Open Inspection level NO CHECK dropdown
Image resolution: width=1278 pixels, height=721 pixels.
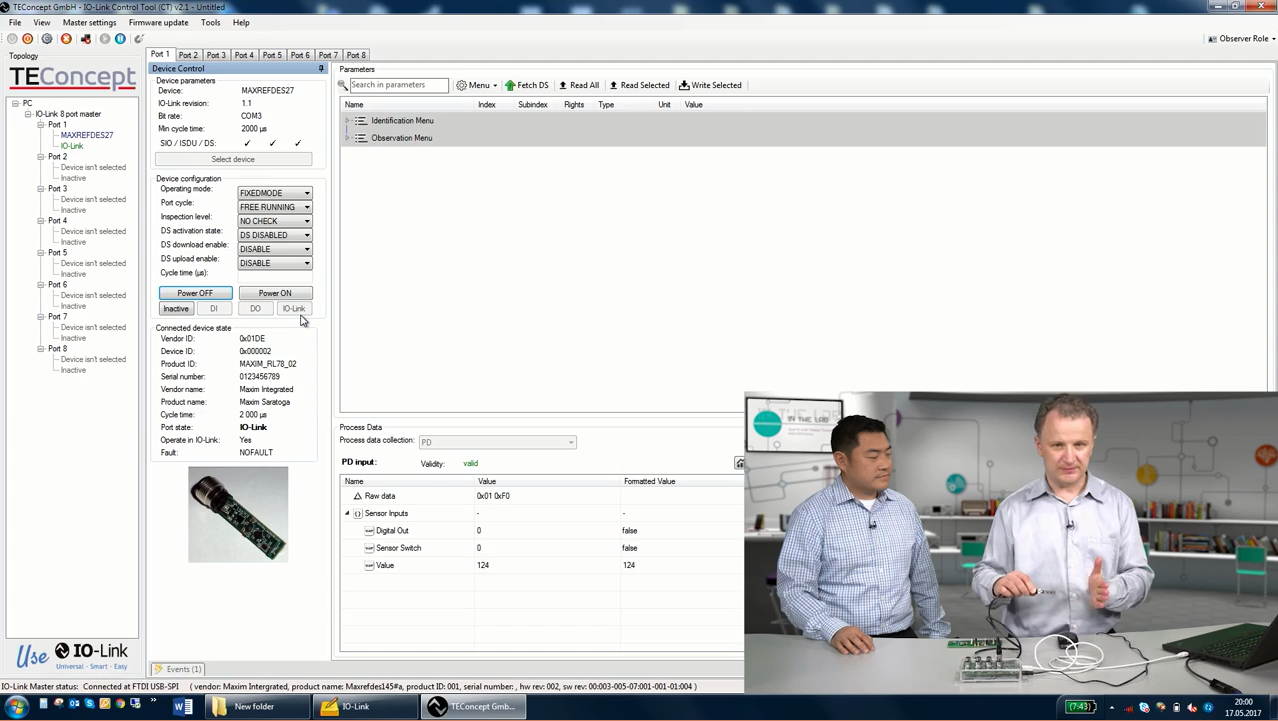tap(275, 221)
